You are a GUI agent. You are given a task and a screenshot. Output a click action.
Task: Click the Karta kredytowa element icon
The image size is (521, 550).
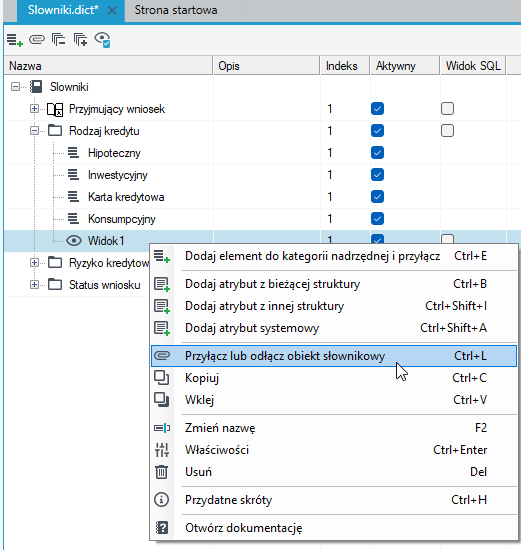(x=73, y=197)
